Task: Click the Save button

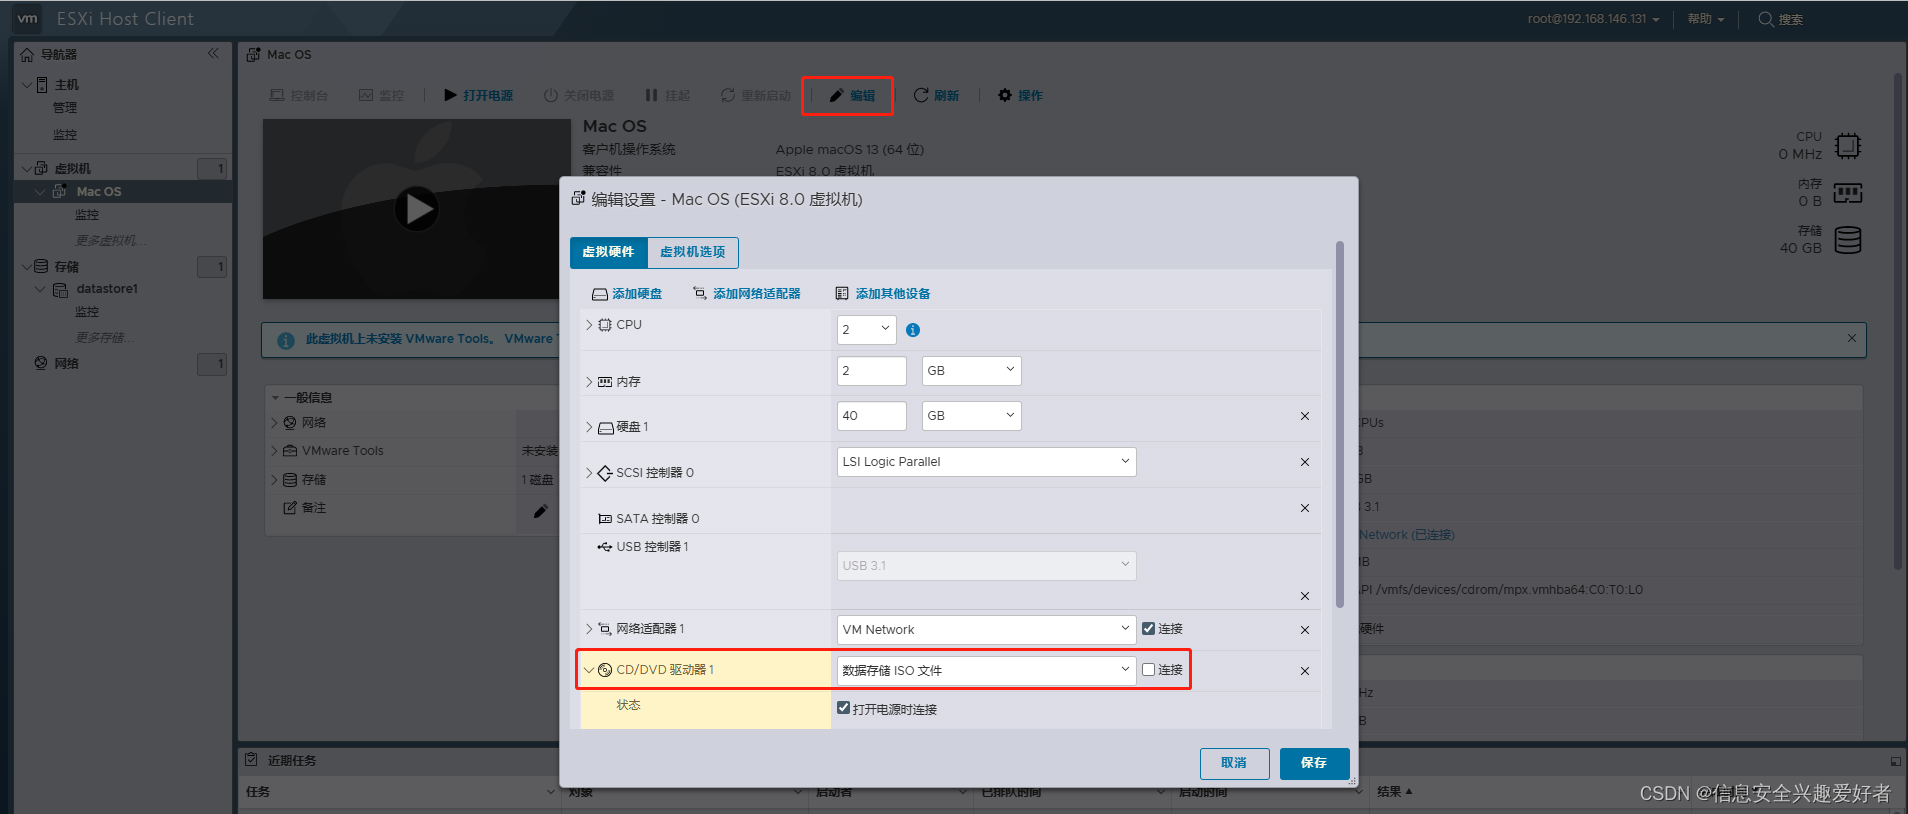Action: [1315, 763]
